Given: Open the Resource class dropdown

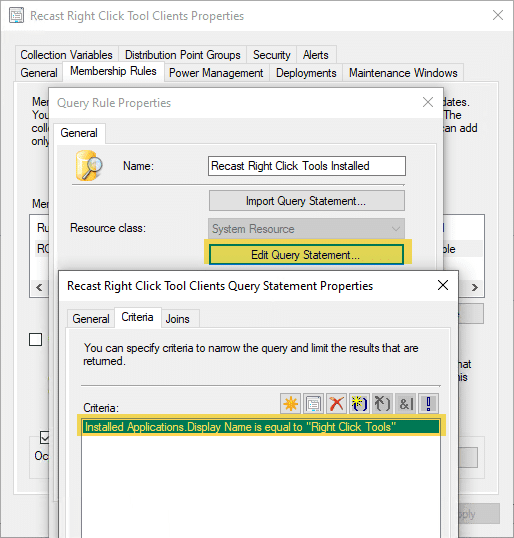Looking at the screenshot, I should [306, 229].
